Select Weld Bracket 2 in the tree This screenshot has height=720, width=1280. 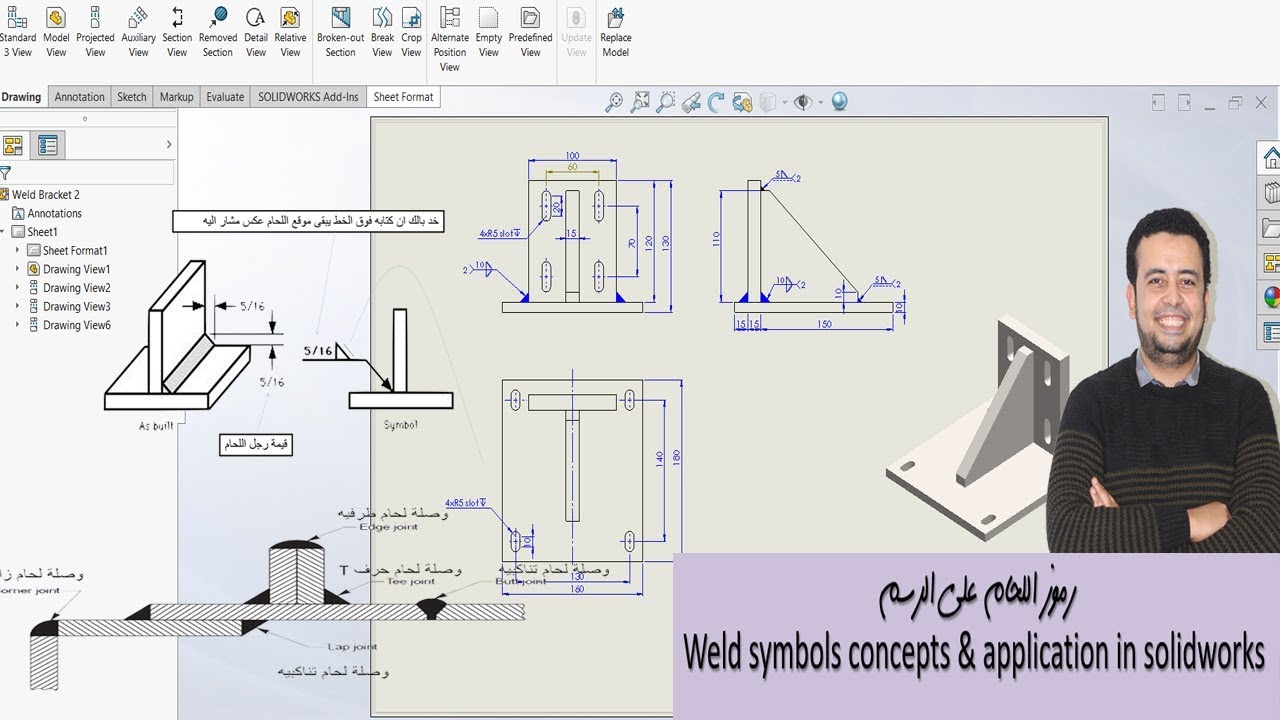[45, 194]
